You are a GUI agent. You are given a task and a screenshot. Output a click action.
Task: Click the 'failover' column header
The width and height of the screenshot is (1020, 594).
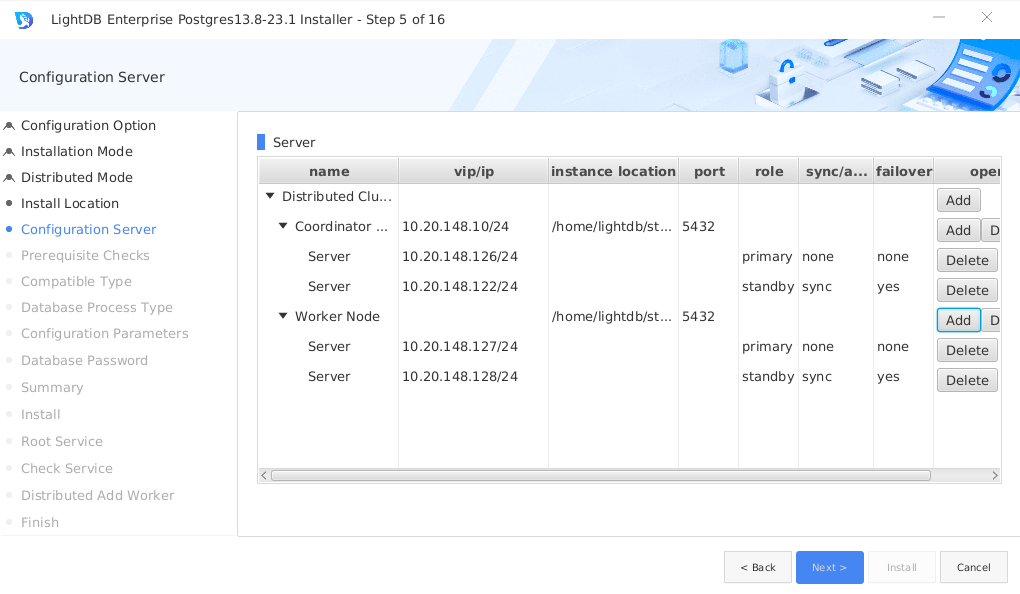tap(904, 171)
